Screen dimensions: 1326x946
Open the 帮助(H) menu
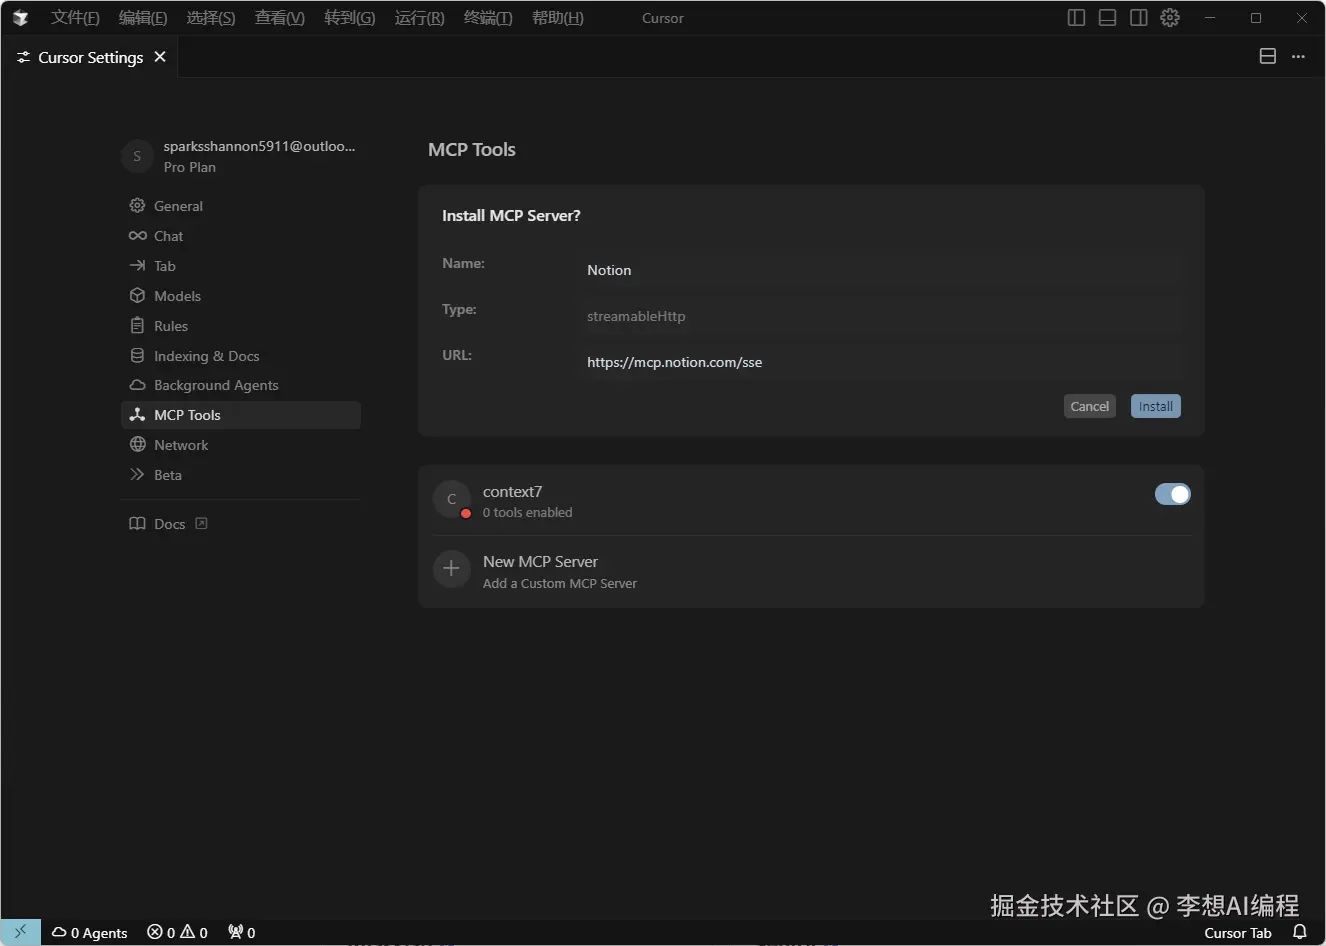click(558, 18)
